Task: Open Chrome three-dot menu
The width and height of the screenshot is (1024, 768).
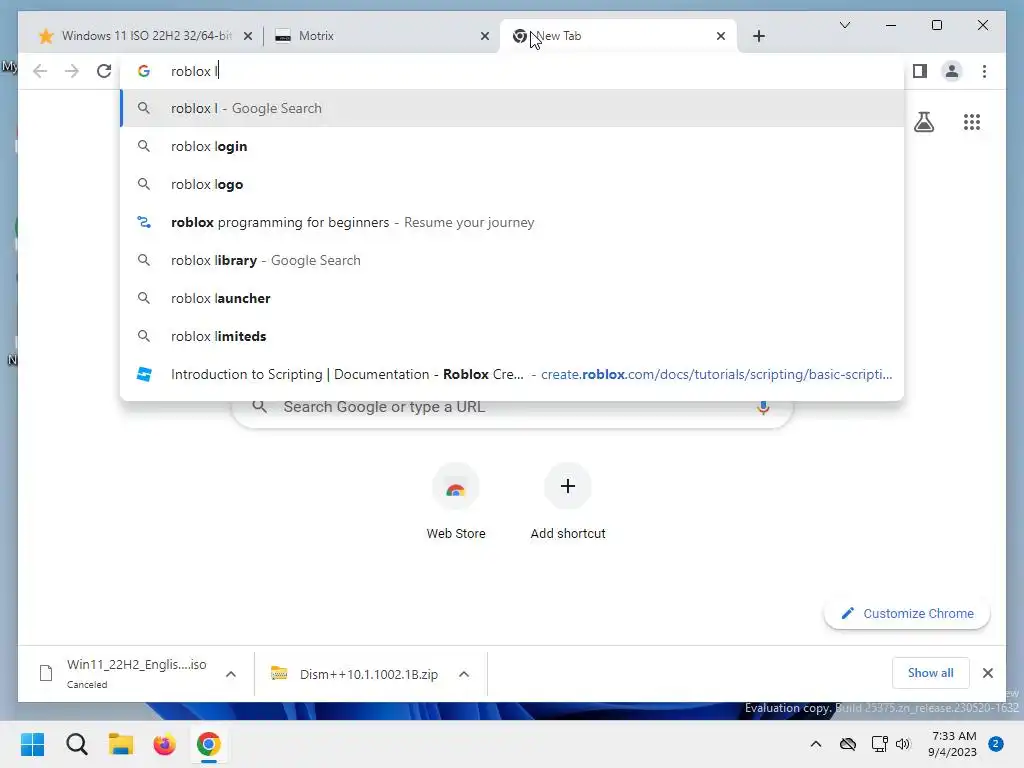Action: pyautogui.click(x=984, y=71)
